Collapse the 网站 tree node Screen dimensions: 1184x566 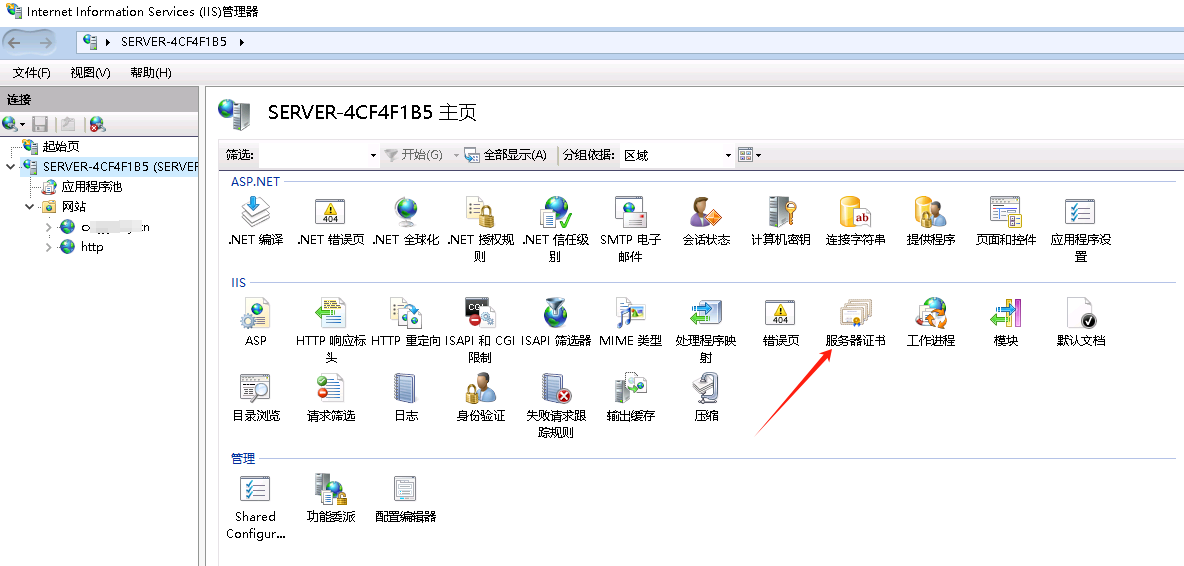(29, 206)
